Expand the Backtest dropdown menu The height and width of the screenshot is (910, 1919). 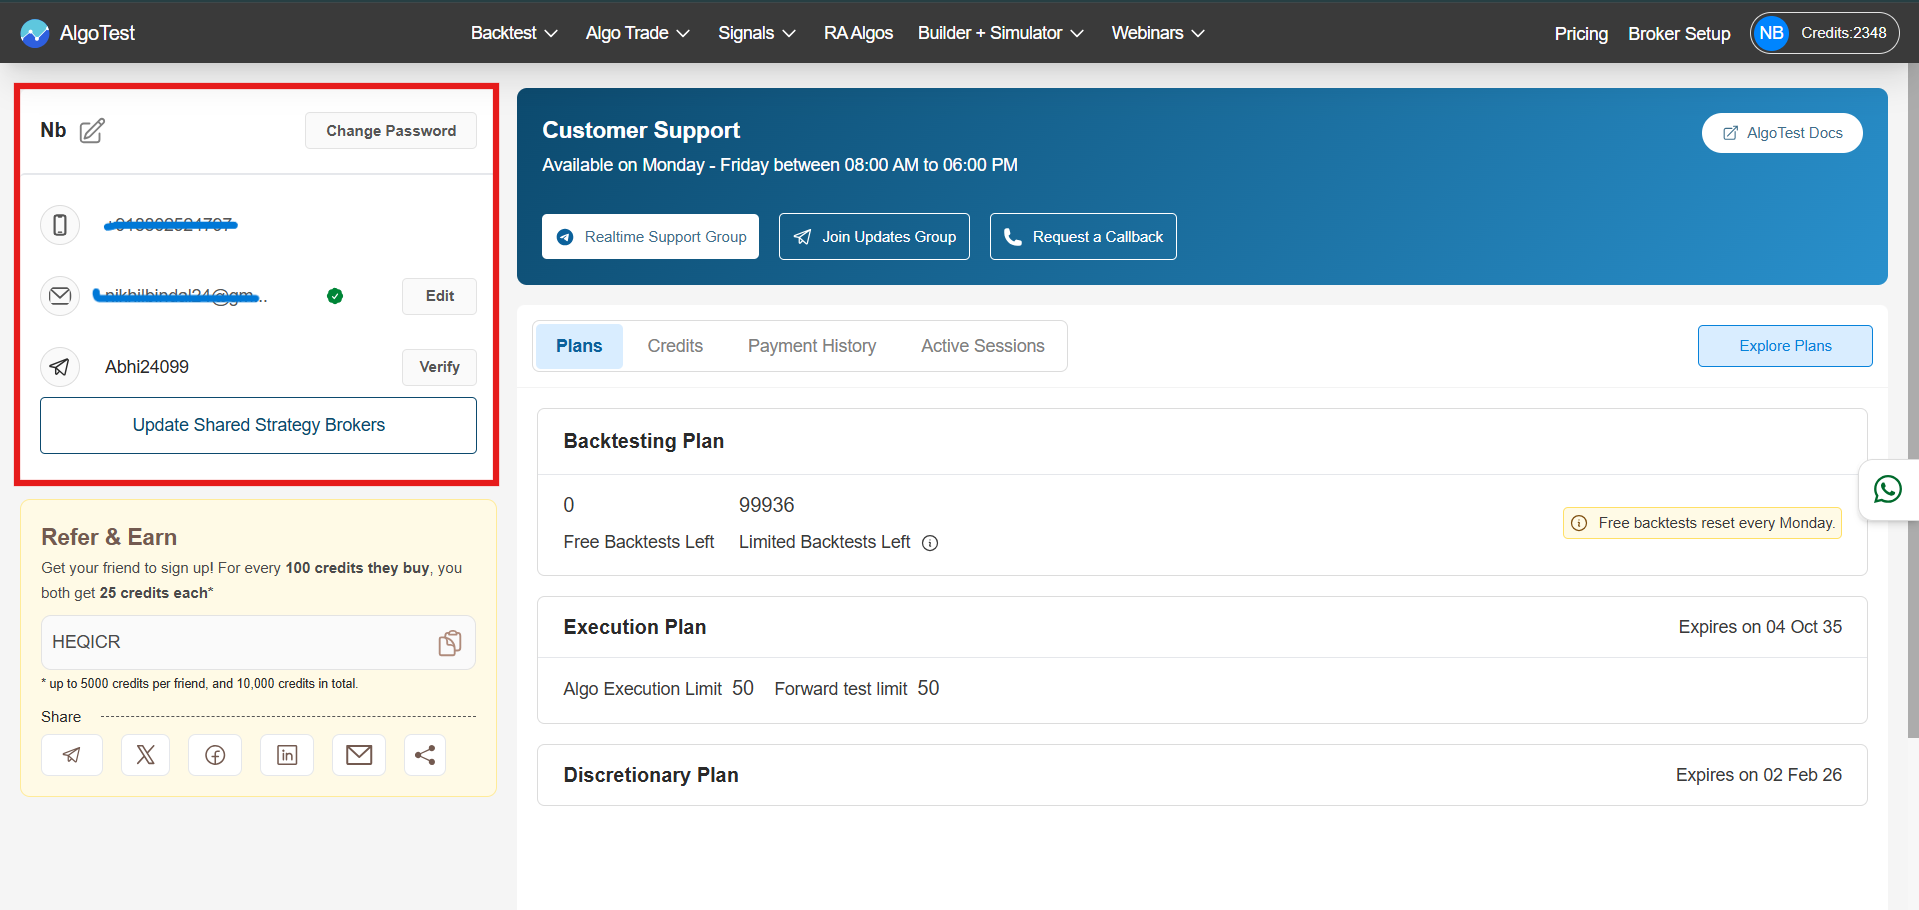coord(514,33)
